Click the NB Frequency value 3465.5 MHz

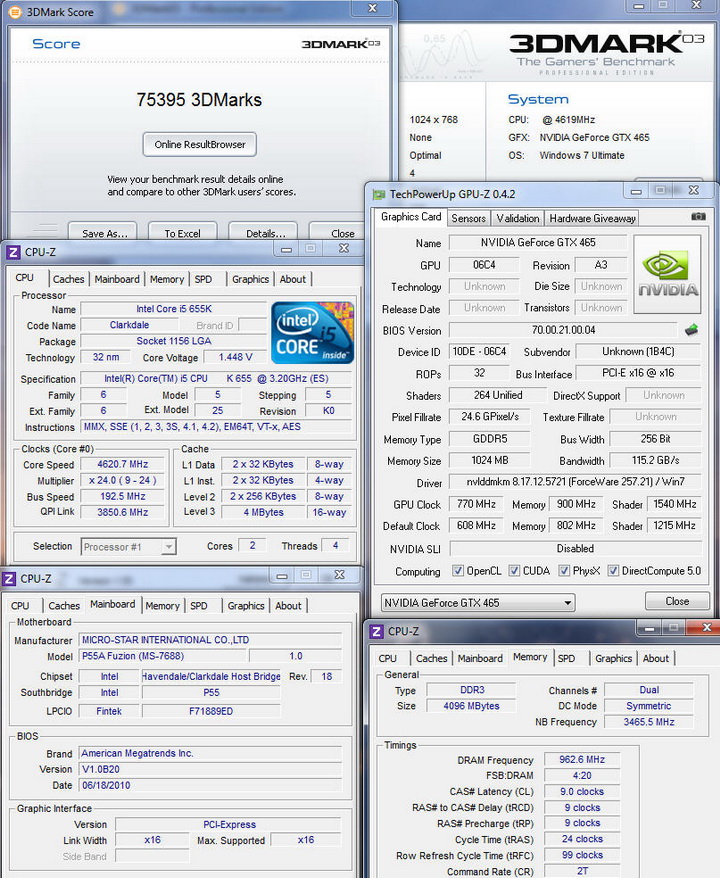click(x=649, y=722)
